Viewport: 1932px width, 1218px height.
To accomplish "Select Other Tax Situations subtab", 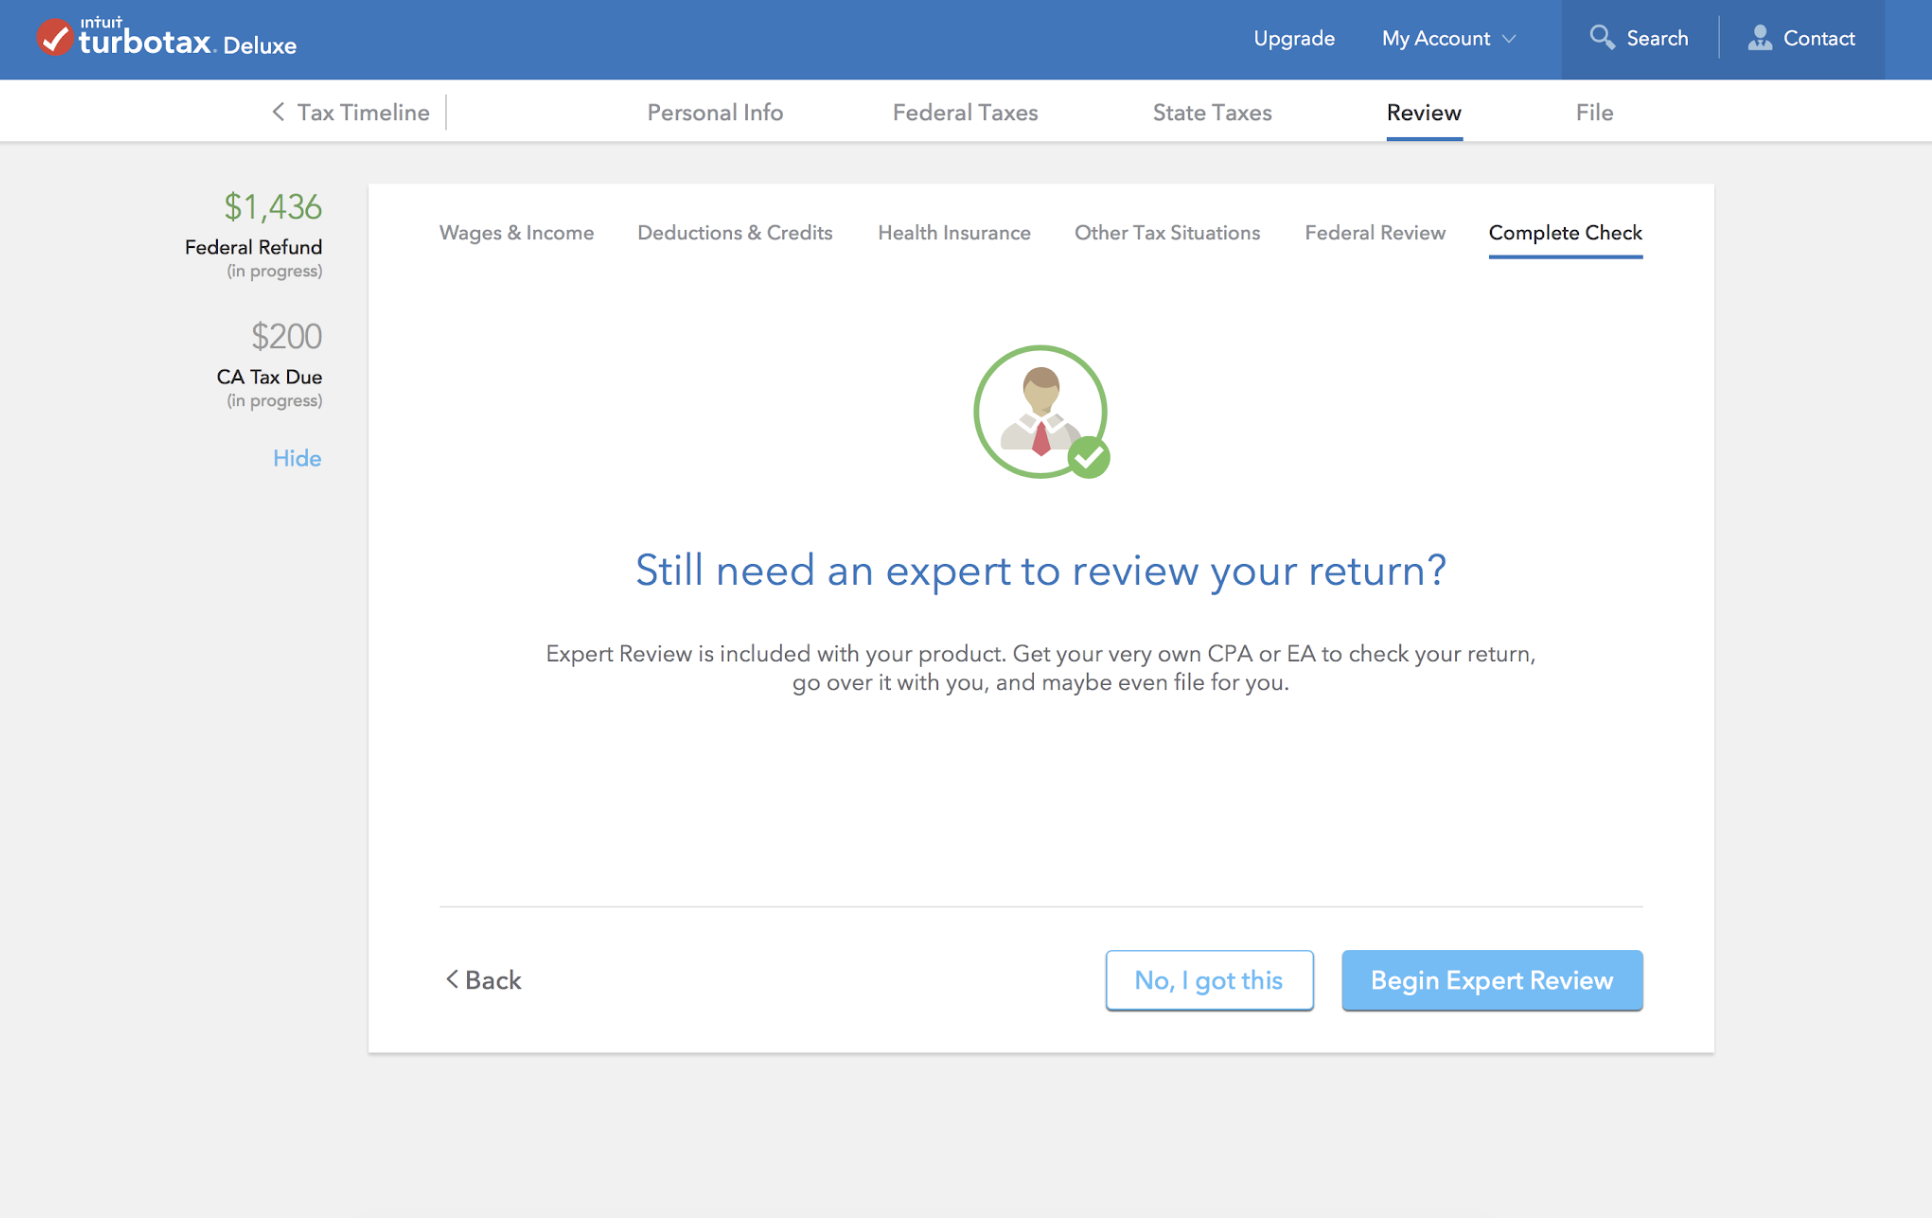I will [1167, 233].
